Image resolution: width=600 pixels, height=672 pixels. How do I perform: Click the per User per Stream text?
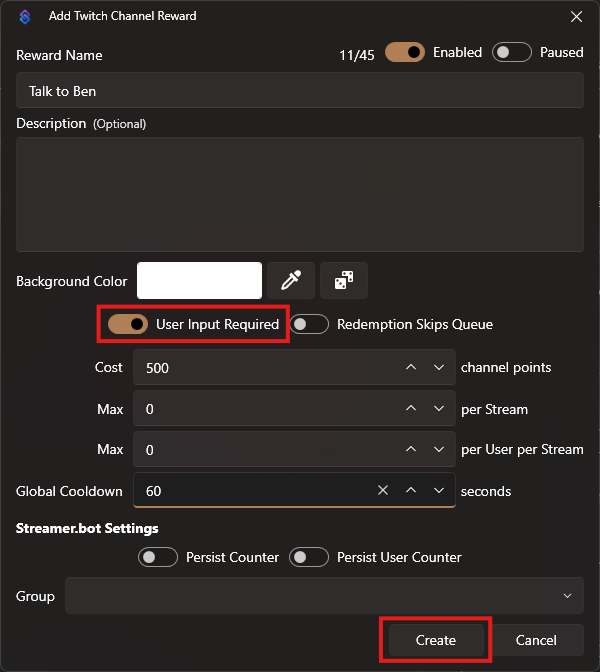point(522,450)
